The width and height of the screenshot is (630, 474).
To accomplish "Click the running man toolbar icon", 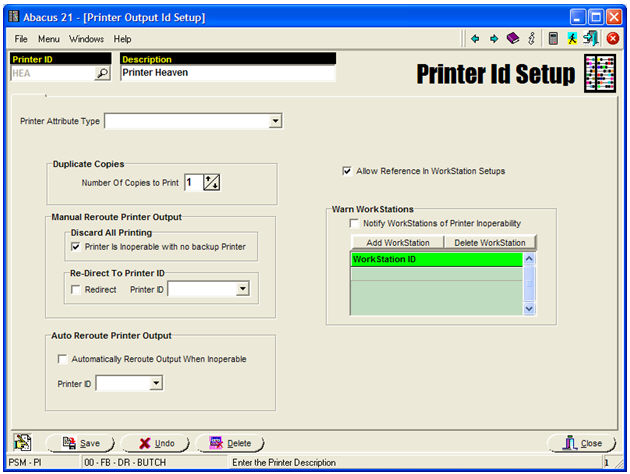I will (572, 38).
